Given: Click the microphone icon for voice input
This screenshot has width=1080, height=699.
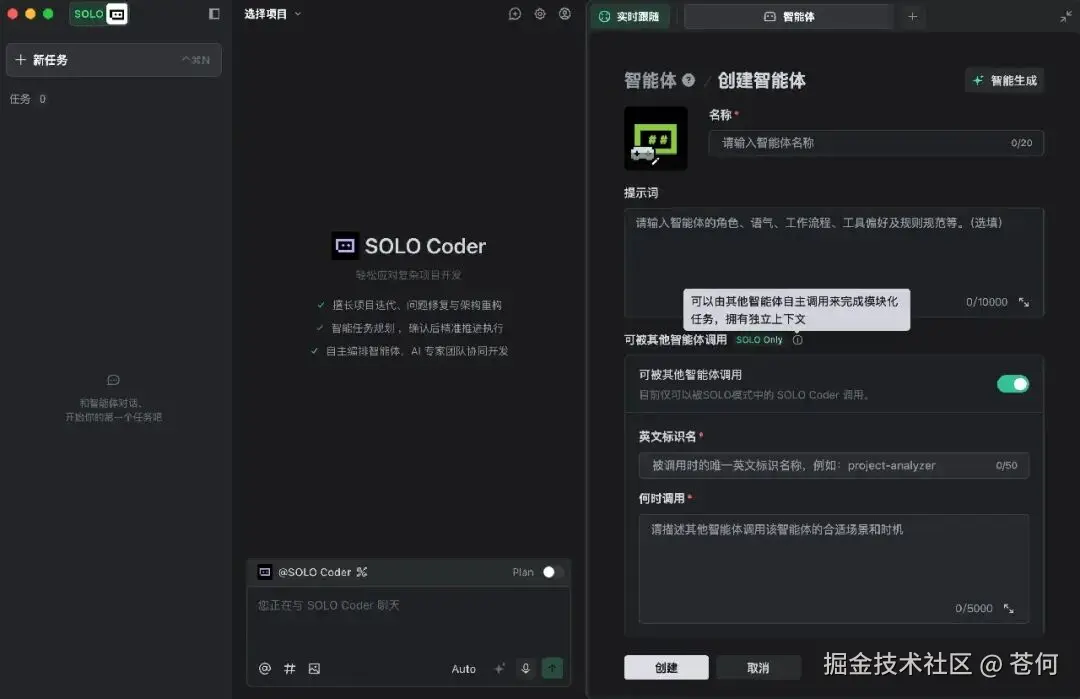Looking at the screenshot, I should point(526,668).
